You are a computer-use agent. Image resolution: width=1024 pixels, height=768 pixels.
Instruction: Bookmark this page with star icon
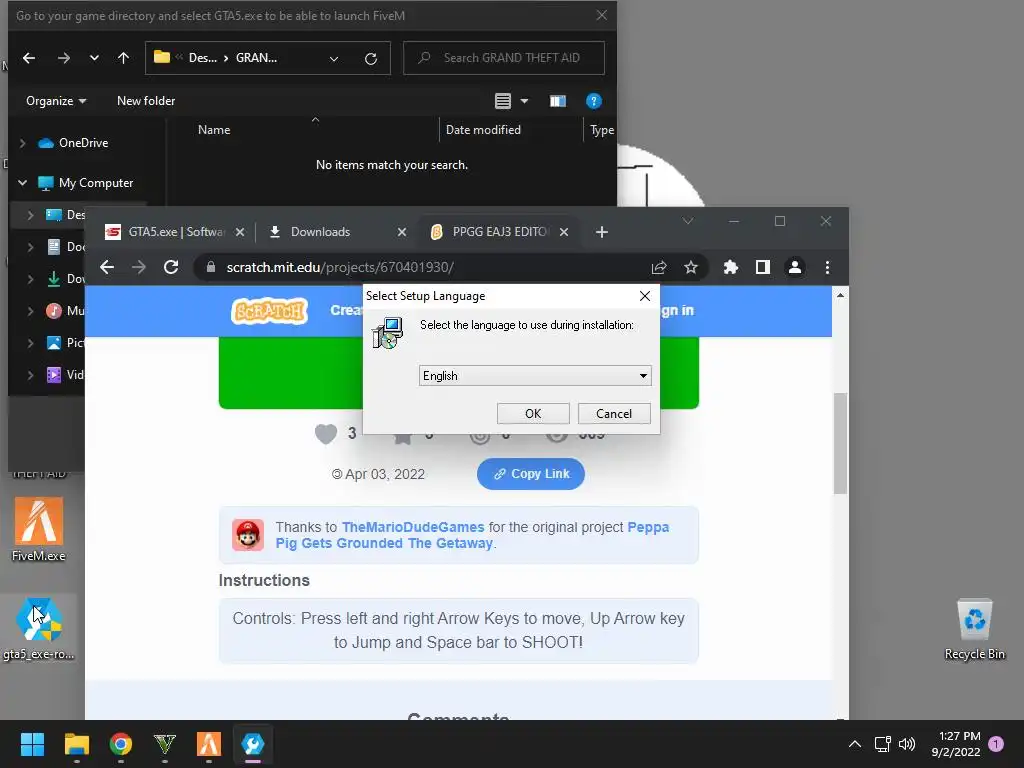pos(690,267)
